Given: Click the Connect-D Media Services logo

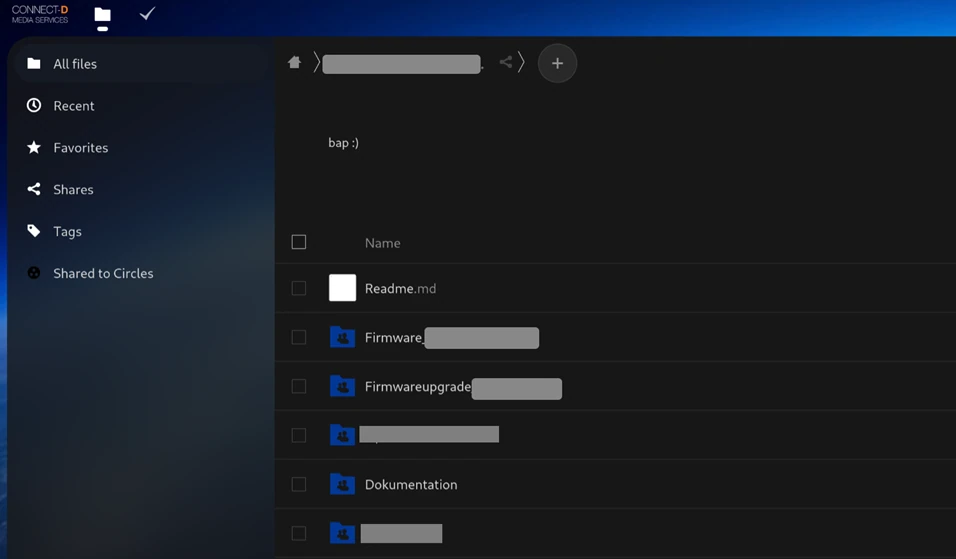Looking at the screenshot, I should tap(40, 14).
